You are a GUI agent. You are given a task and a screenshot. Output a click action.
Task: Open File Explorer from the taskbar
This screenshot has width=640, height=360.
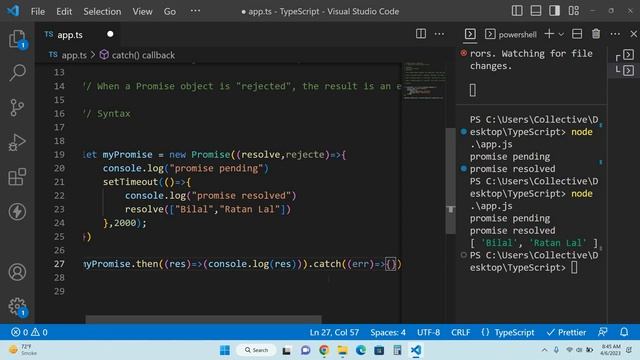(342, 350)
